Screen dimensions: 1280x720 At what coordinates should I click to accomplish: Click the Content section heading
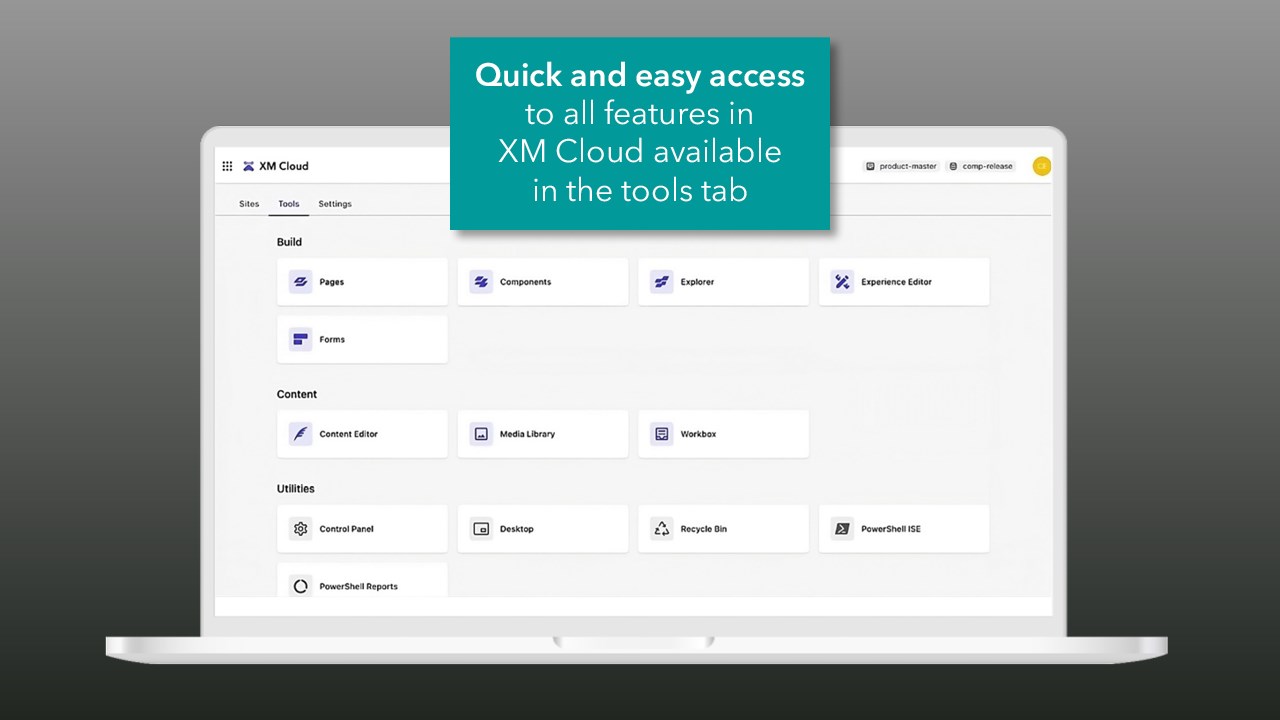pyautogui.click(x=297, y=394)
